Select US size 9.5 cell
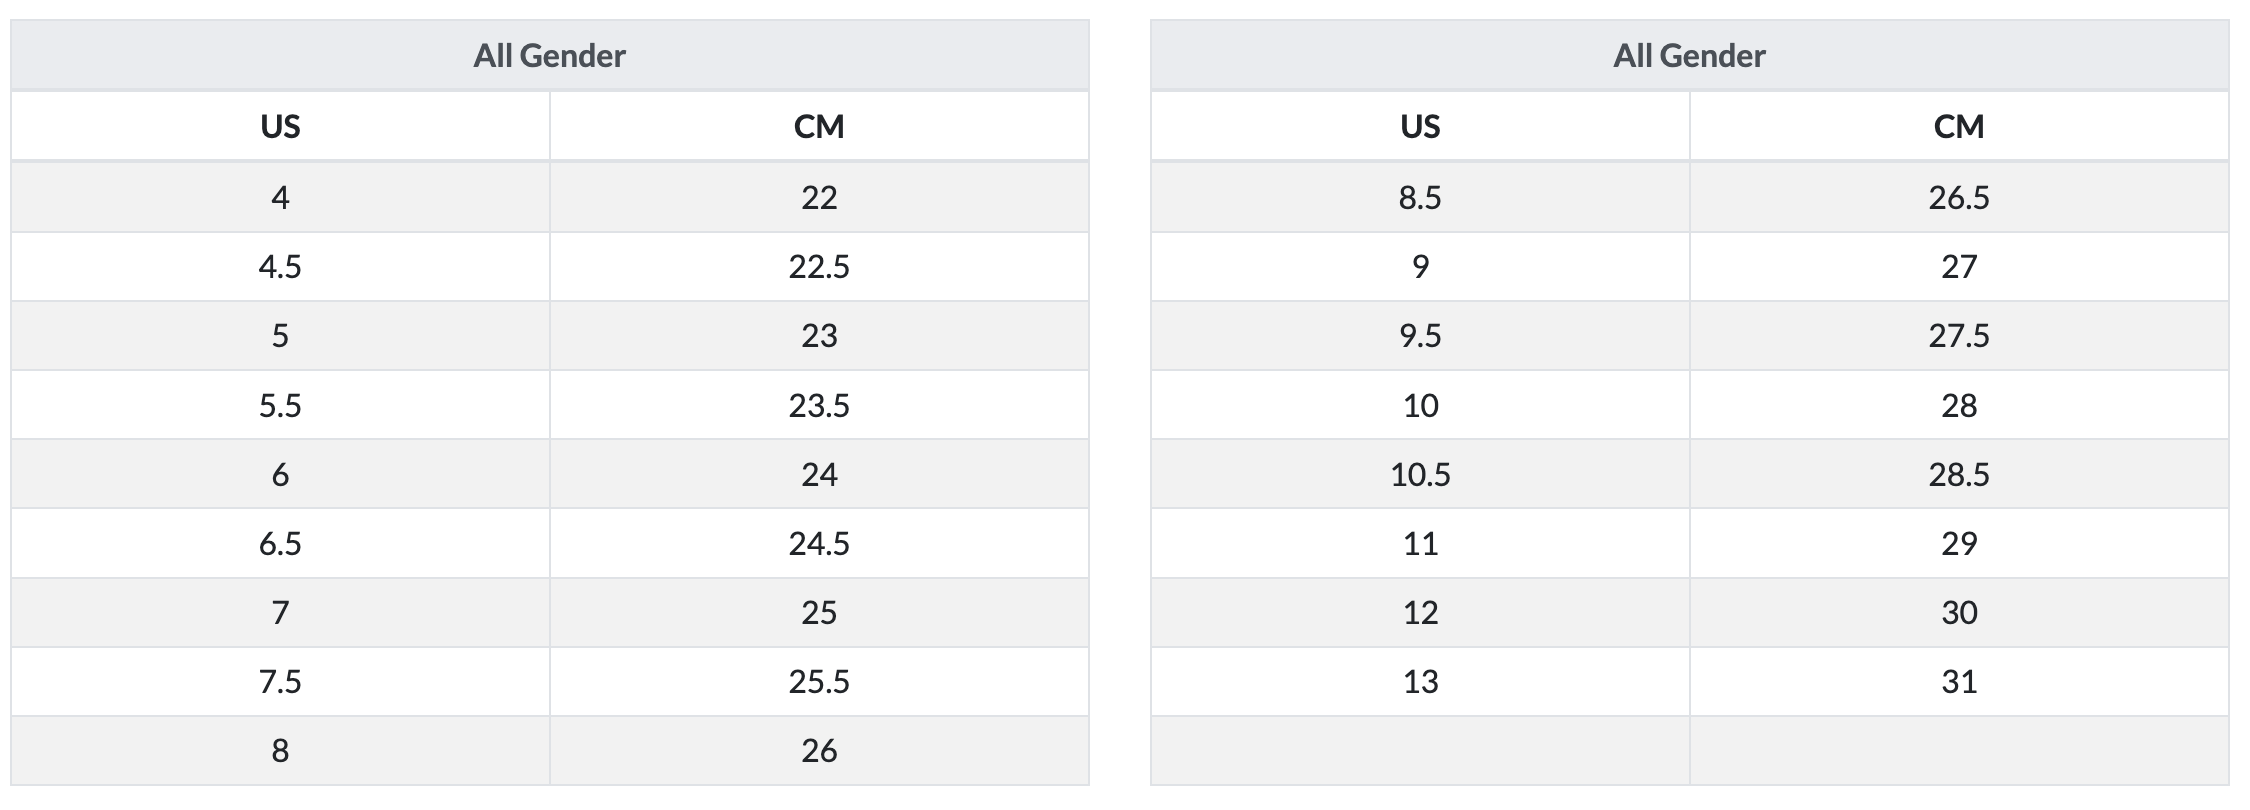The width and height of the screenshot is (2250, 810). point(1420,336)
